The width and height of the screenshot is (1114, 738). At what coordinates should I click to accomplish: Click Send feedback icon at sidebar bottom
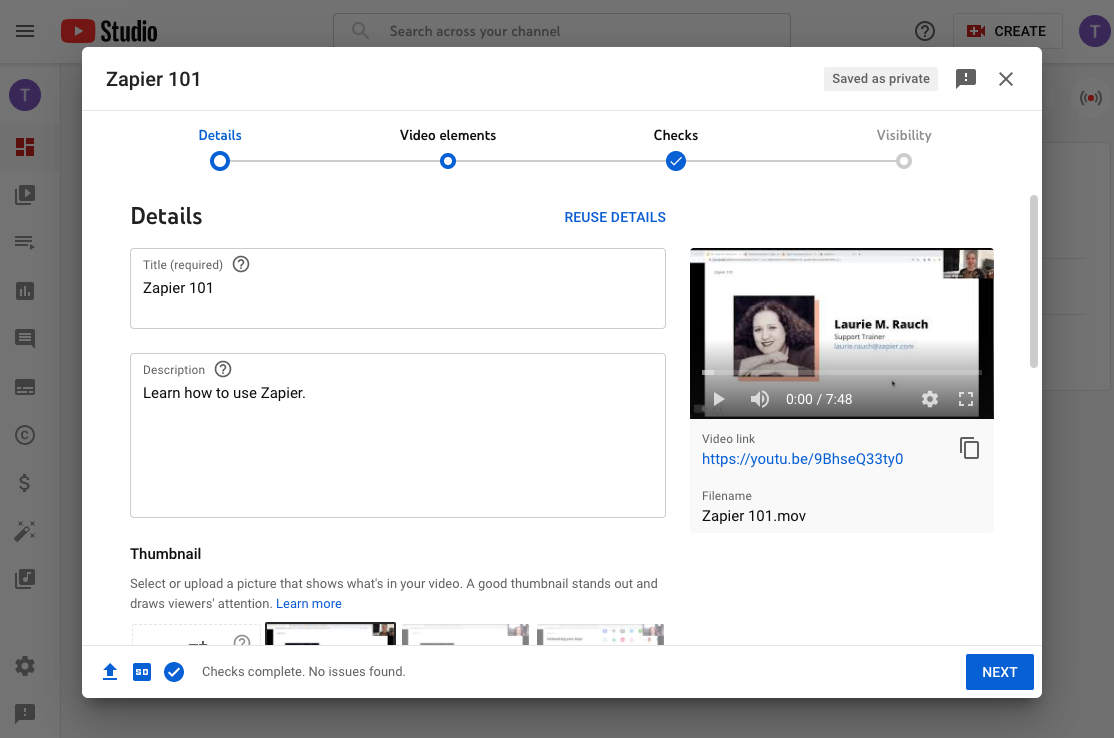click(x=25, y=713)
